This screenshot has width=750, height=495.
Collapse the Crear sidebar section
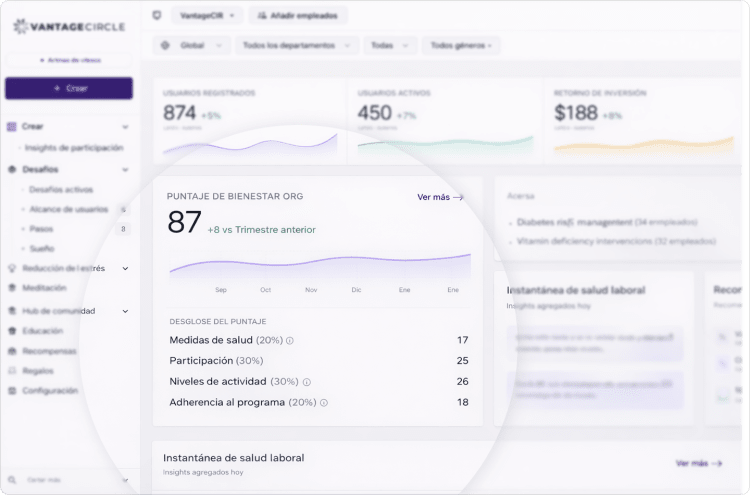[x=125, y=127]
